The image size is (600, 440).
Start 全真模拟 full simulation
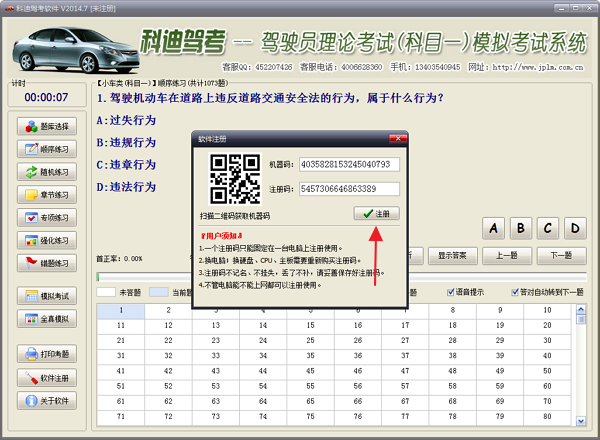tap(47, 319)
